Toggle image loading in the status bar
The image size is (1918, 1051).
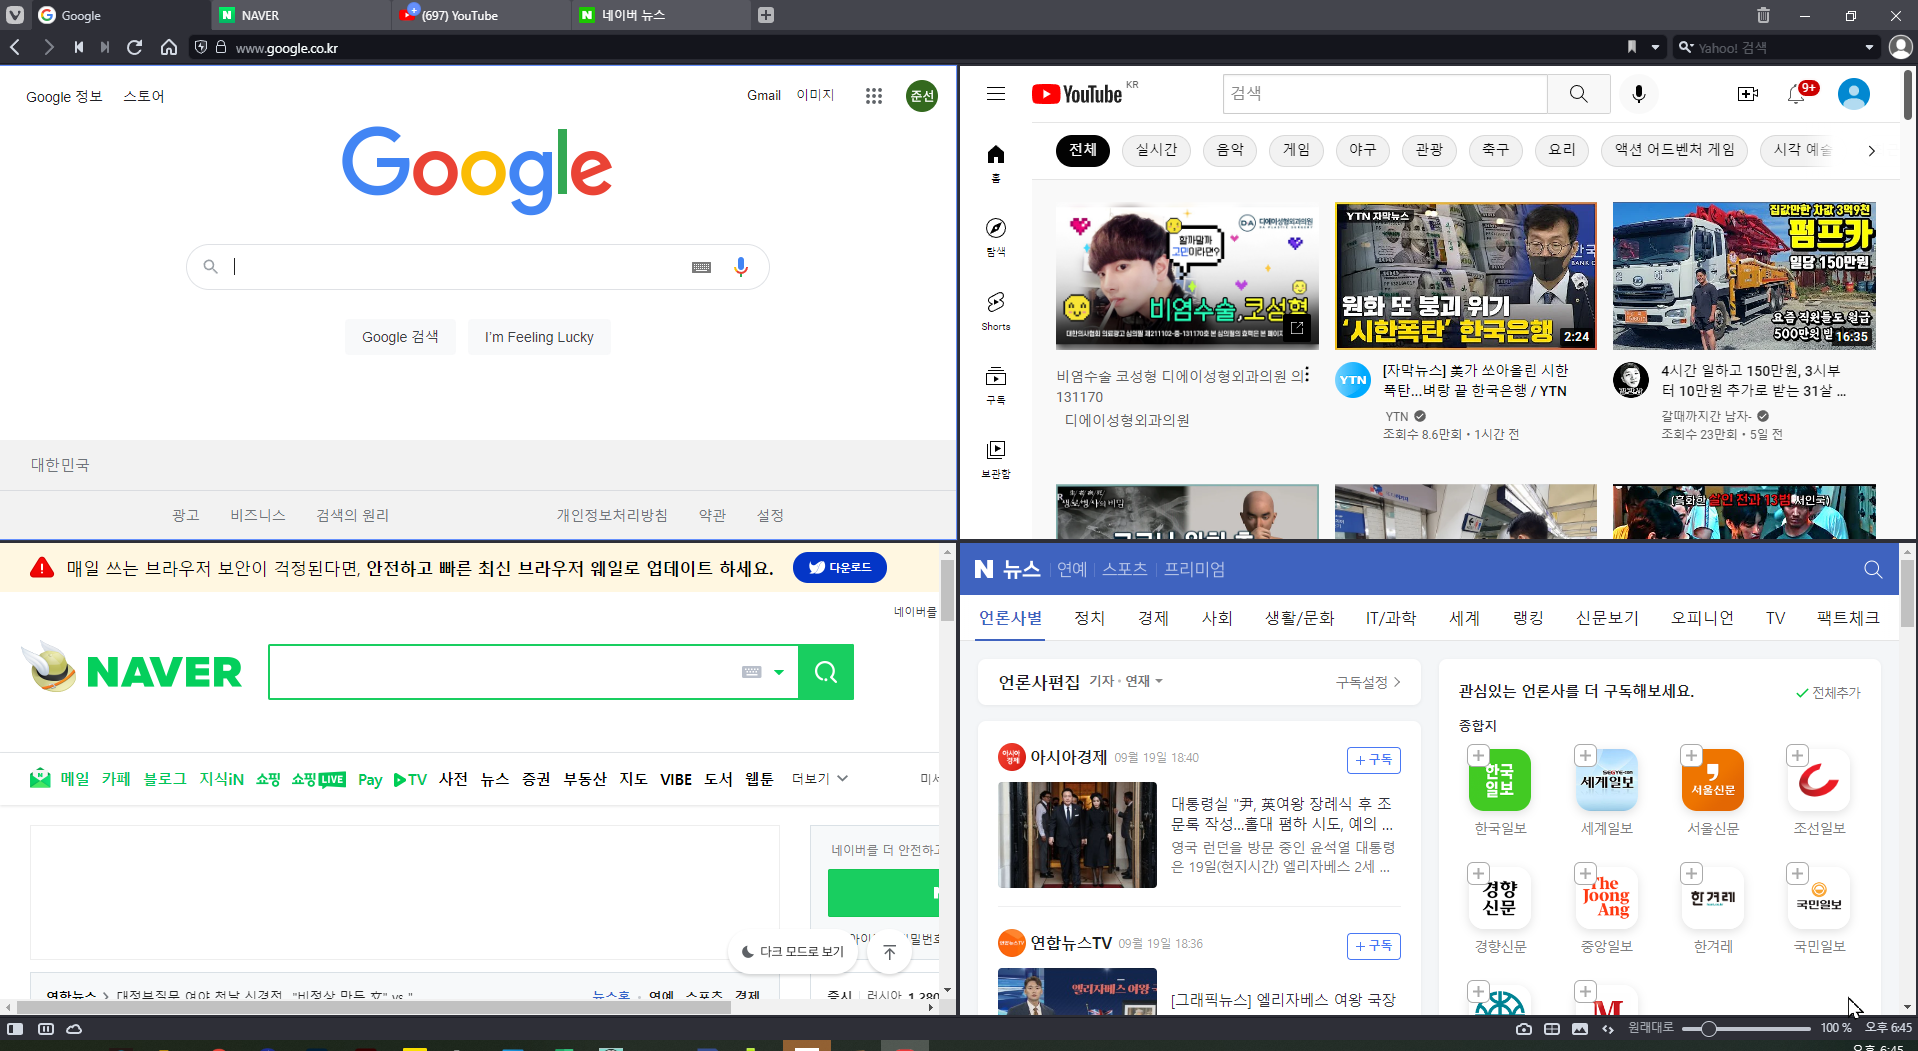click(x=1580, y=1028)
